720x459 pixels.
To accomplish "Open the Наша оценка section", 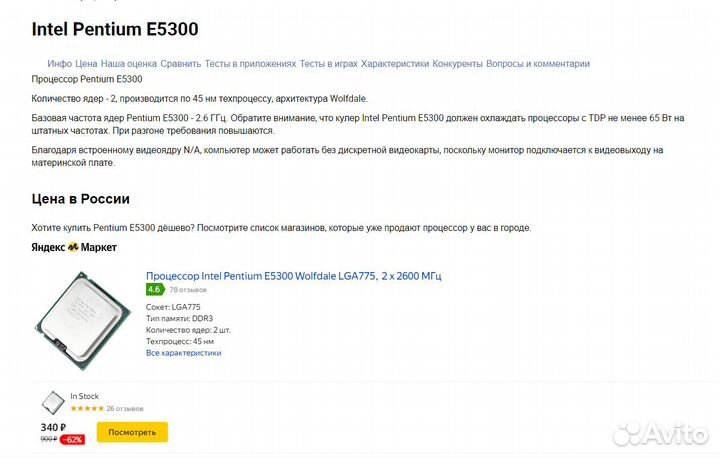I will click(x=128, y=64).
